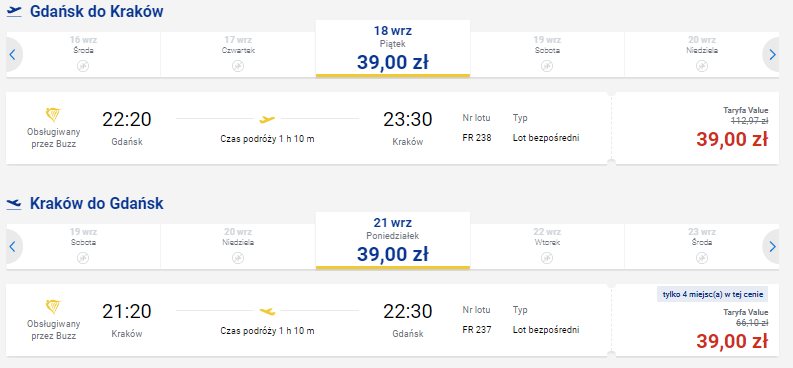Click 'tylko 4 miejsc(a) w tej cenie' badge
793x368 pixels.
pos(713,294)
